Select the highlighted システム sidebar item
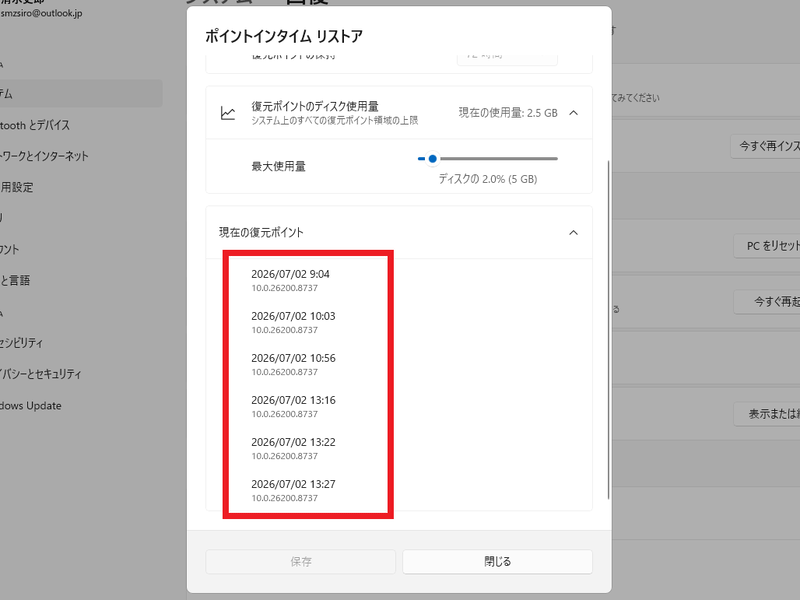Viewport: 800px width, 600px height. point(81,93)
